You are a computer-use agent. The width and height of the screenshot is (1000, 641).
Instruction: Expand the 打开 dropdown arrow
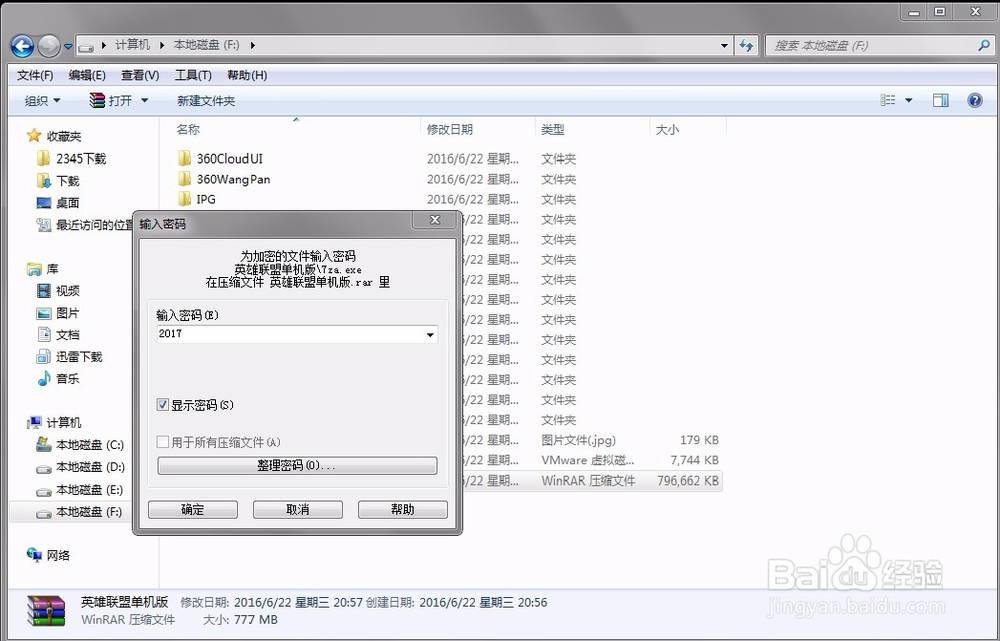pos(144,100)
